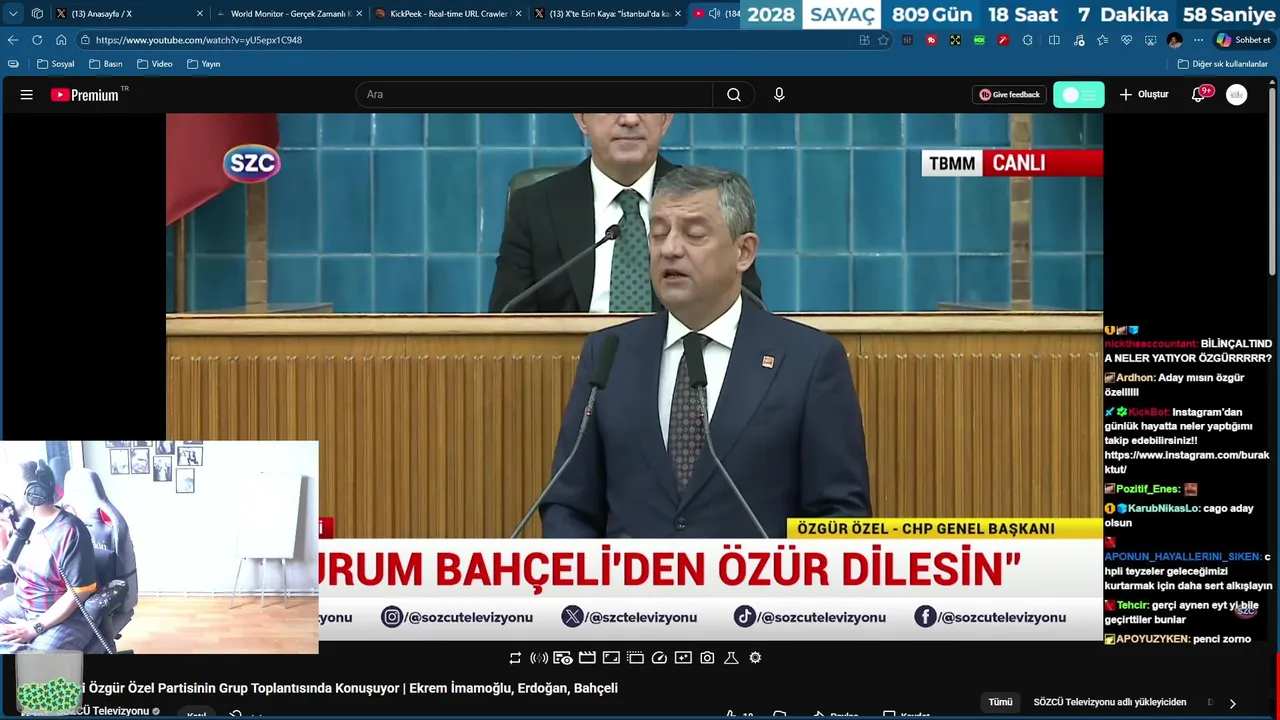The height and width of the screenshot is (720, 1280).
Task: Click the YouTube search magnifier button
Action: point(734,94)
